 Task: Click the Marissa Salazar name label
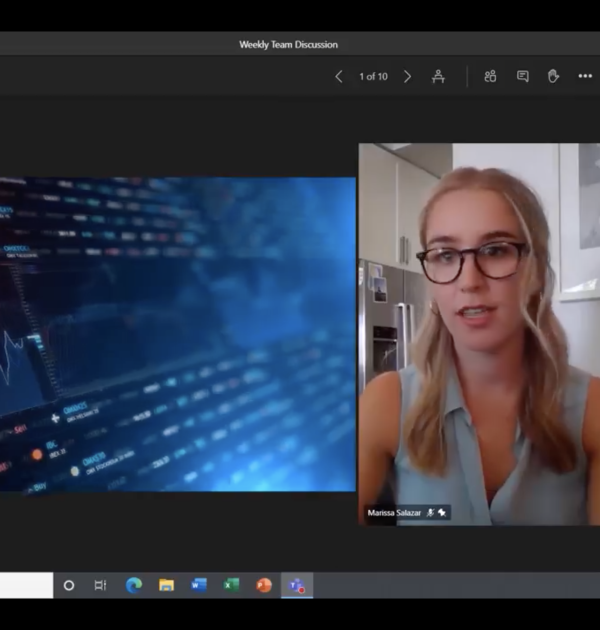394,513
